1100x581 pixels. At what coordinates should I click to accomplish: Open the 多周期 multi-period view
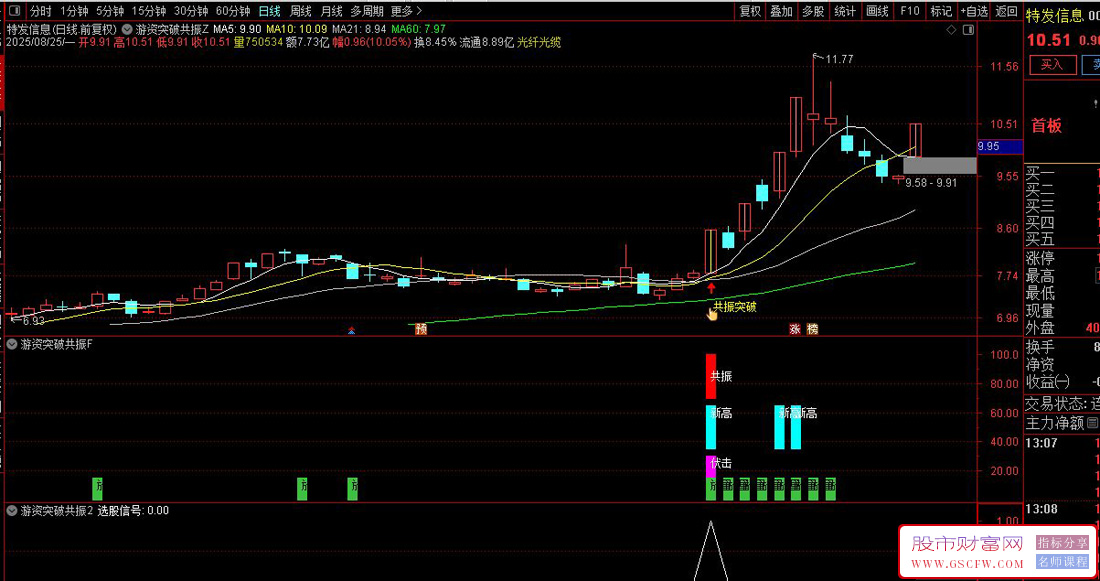click(367, 11)
